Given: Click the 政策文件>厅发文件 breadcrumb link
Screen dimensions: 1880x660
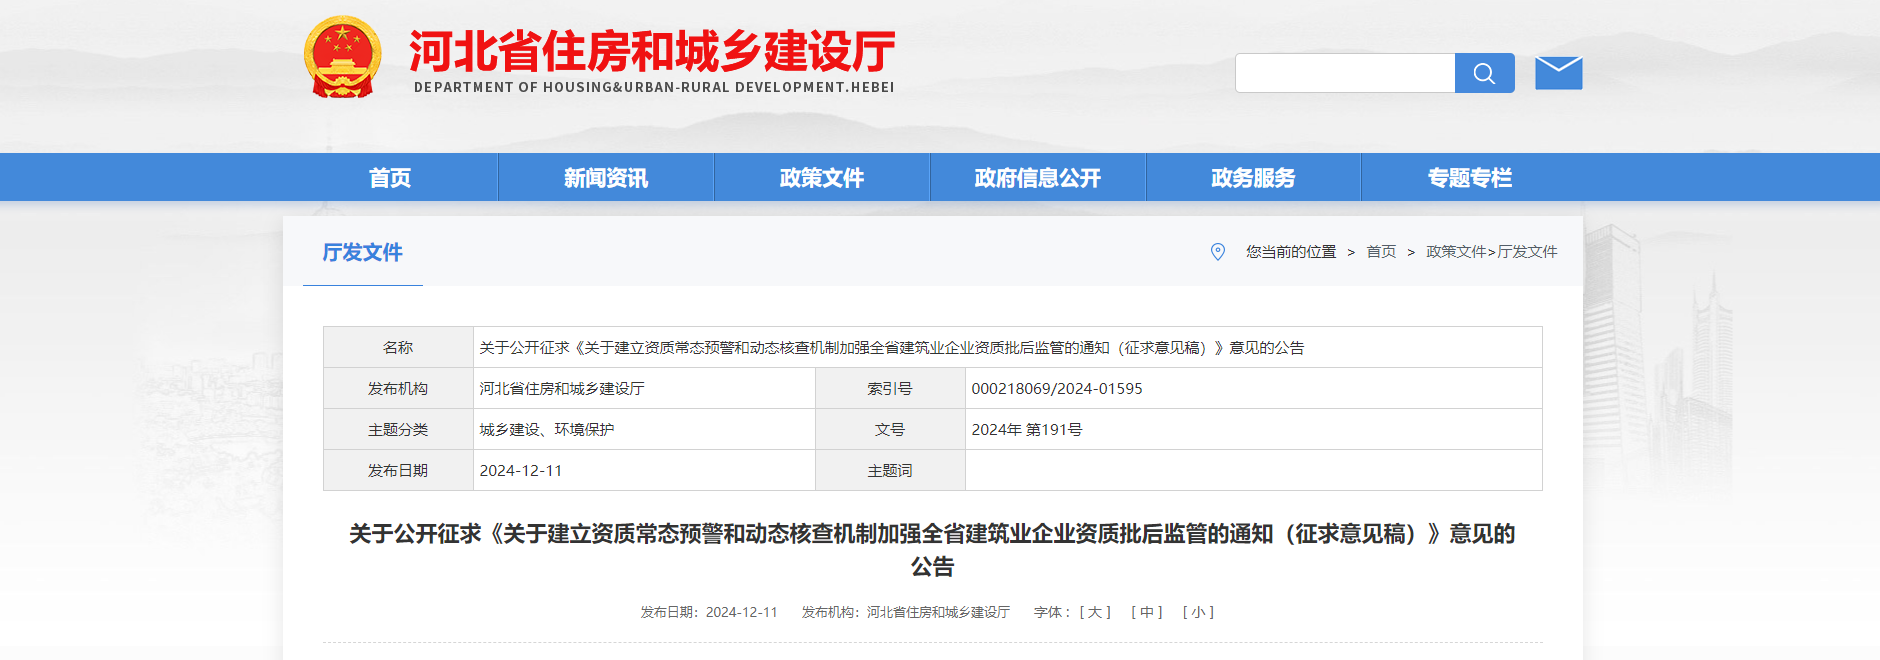Looking at the screenshot, I should [x=1491, y=252].
